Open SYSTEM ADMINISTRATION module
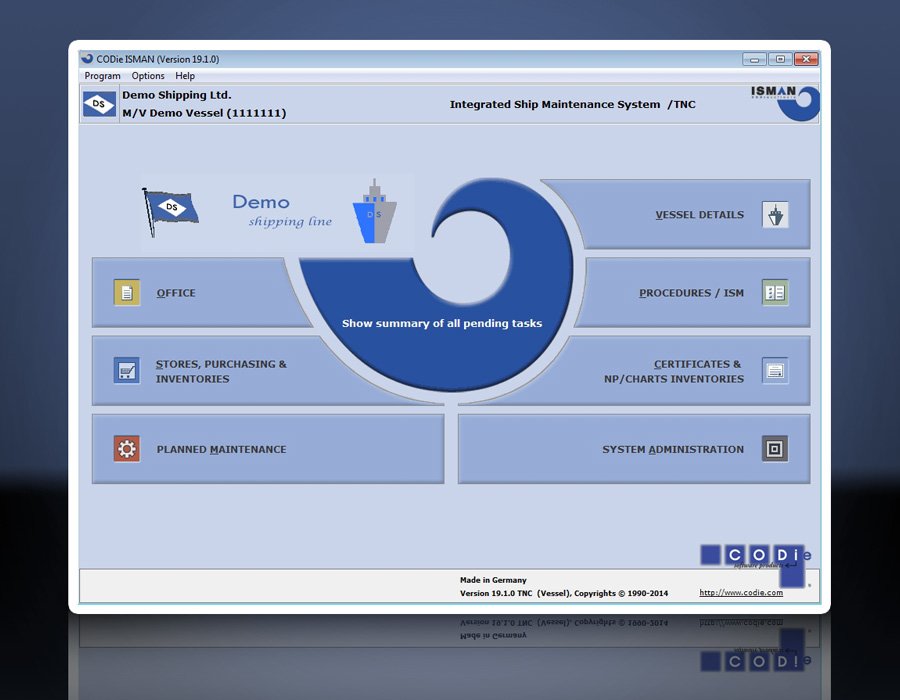 click(x=634, y=449)
